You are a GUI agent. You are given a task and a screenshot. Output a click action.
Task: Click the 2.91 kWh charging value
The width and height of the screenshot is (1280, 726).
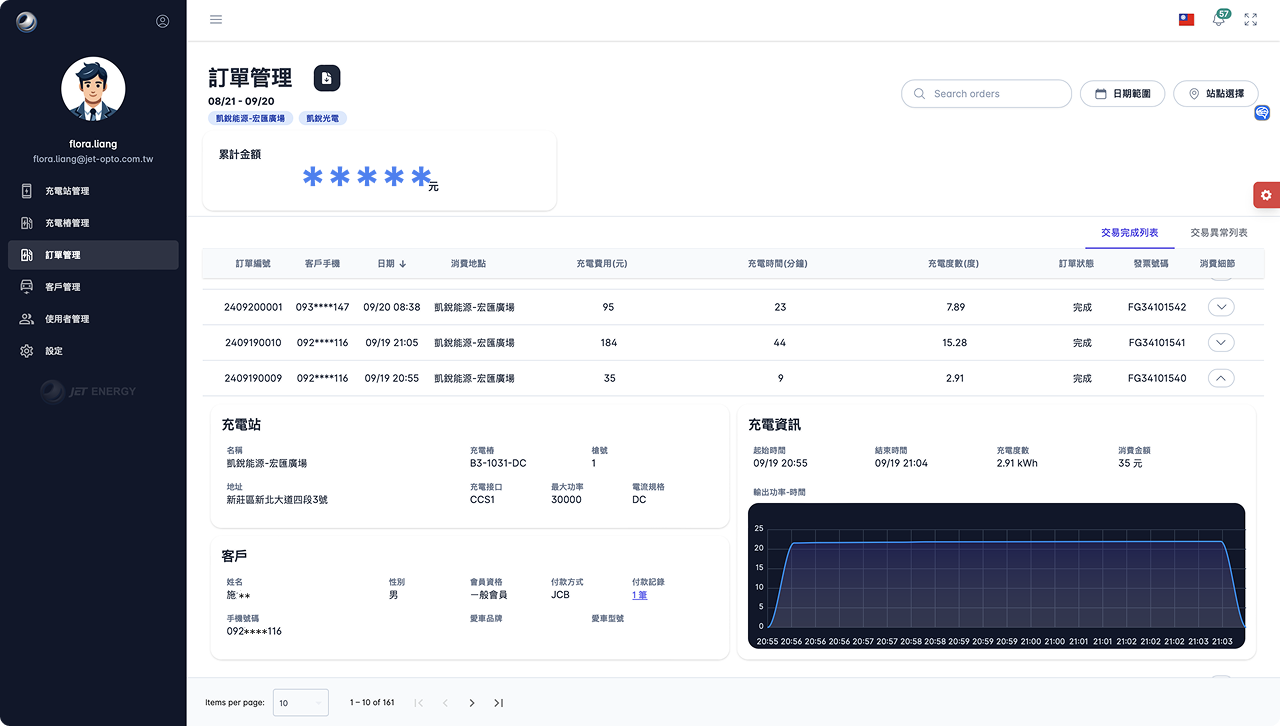click(1017, 464)
